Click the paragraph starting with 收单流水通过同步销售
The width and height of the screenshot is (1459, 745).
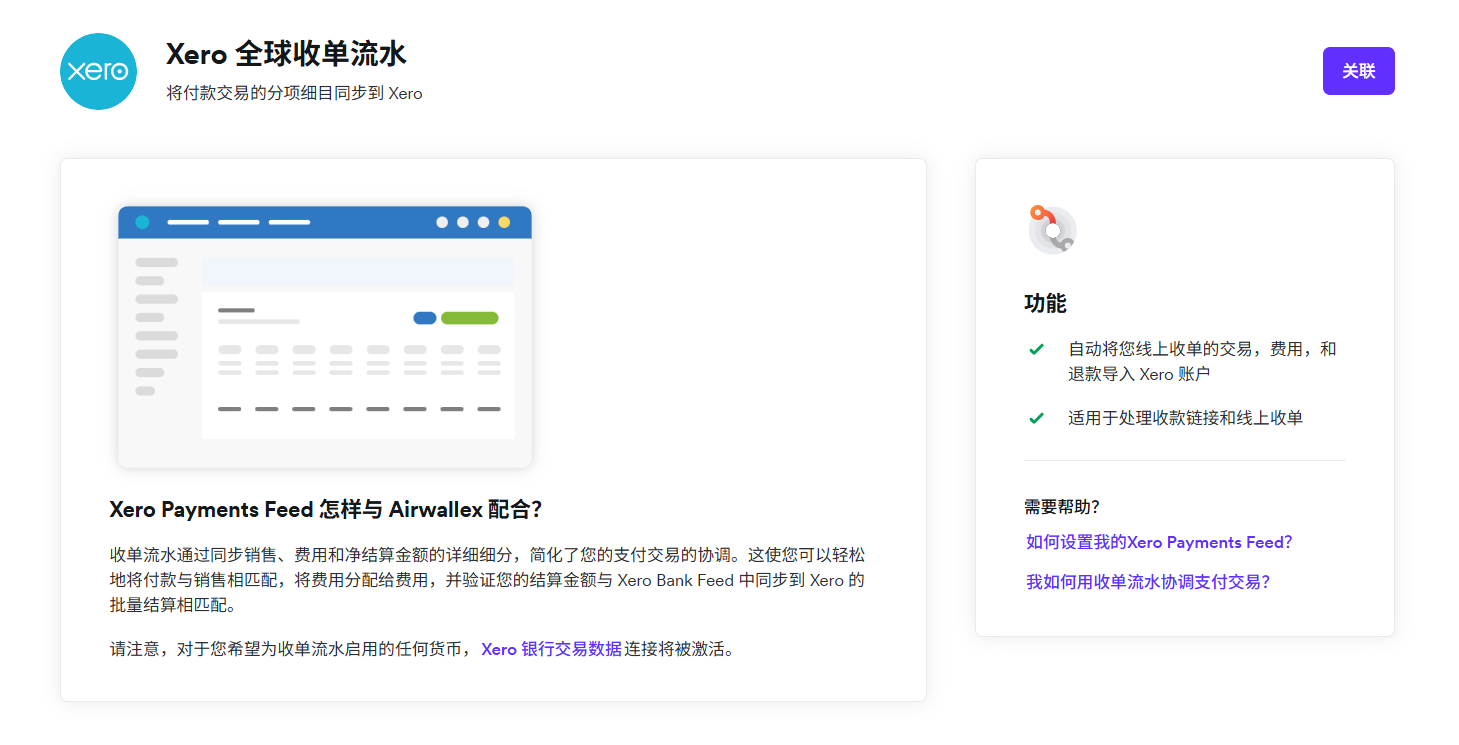(487, 580)
